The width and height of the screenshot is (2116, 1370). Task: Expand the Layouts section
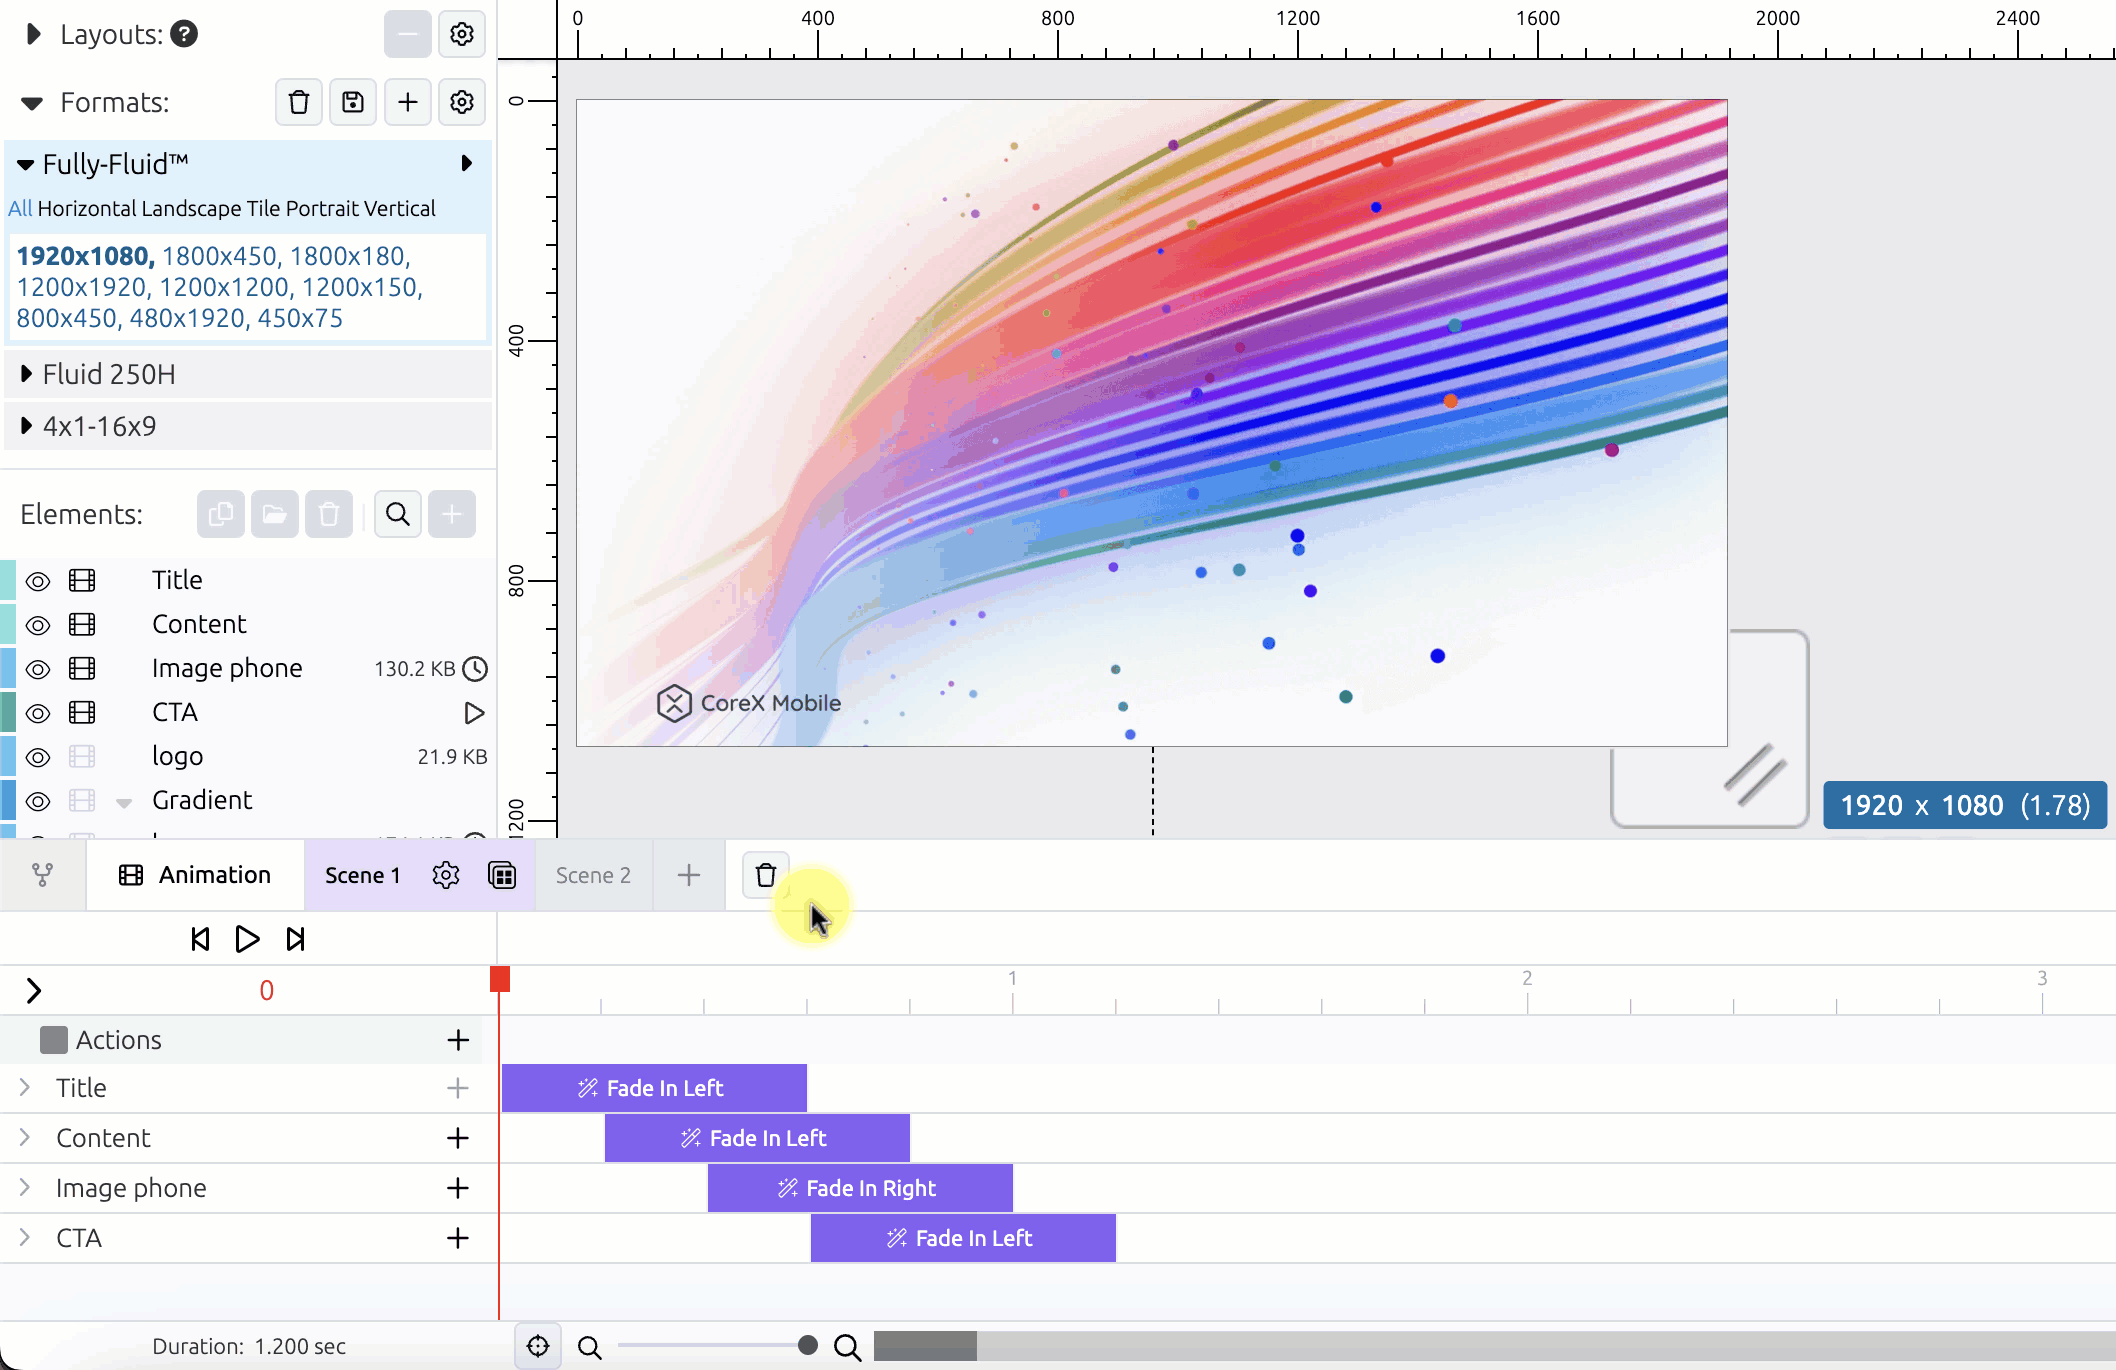click(x=33, y=34)
